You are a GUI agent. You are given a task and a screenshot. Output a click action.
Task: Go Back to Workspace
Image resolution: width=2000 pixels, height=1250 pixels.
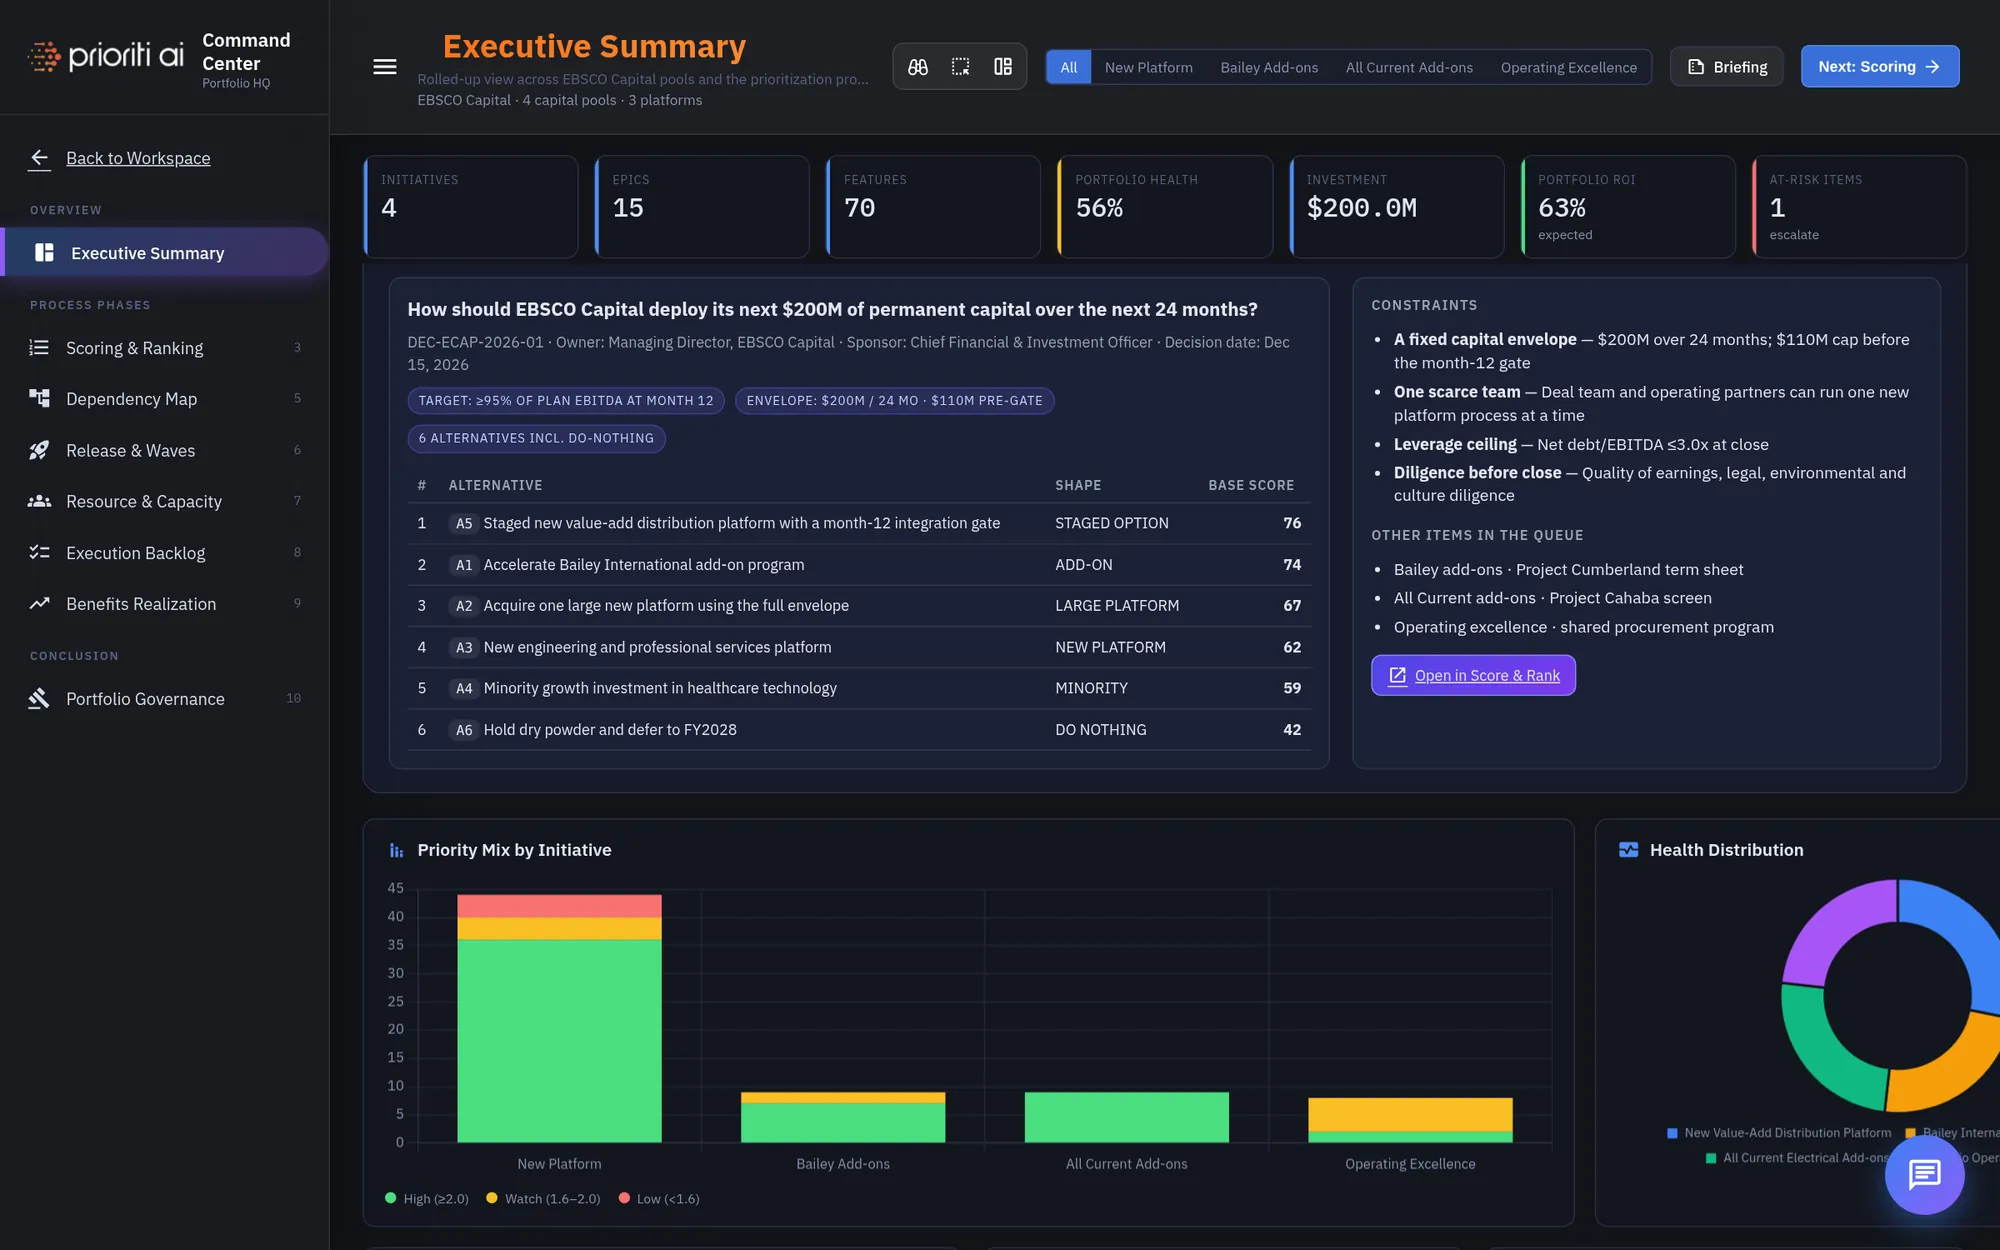pyautogui.click(x=138, y=158)
